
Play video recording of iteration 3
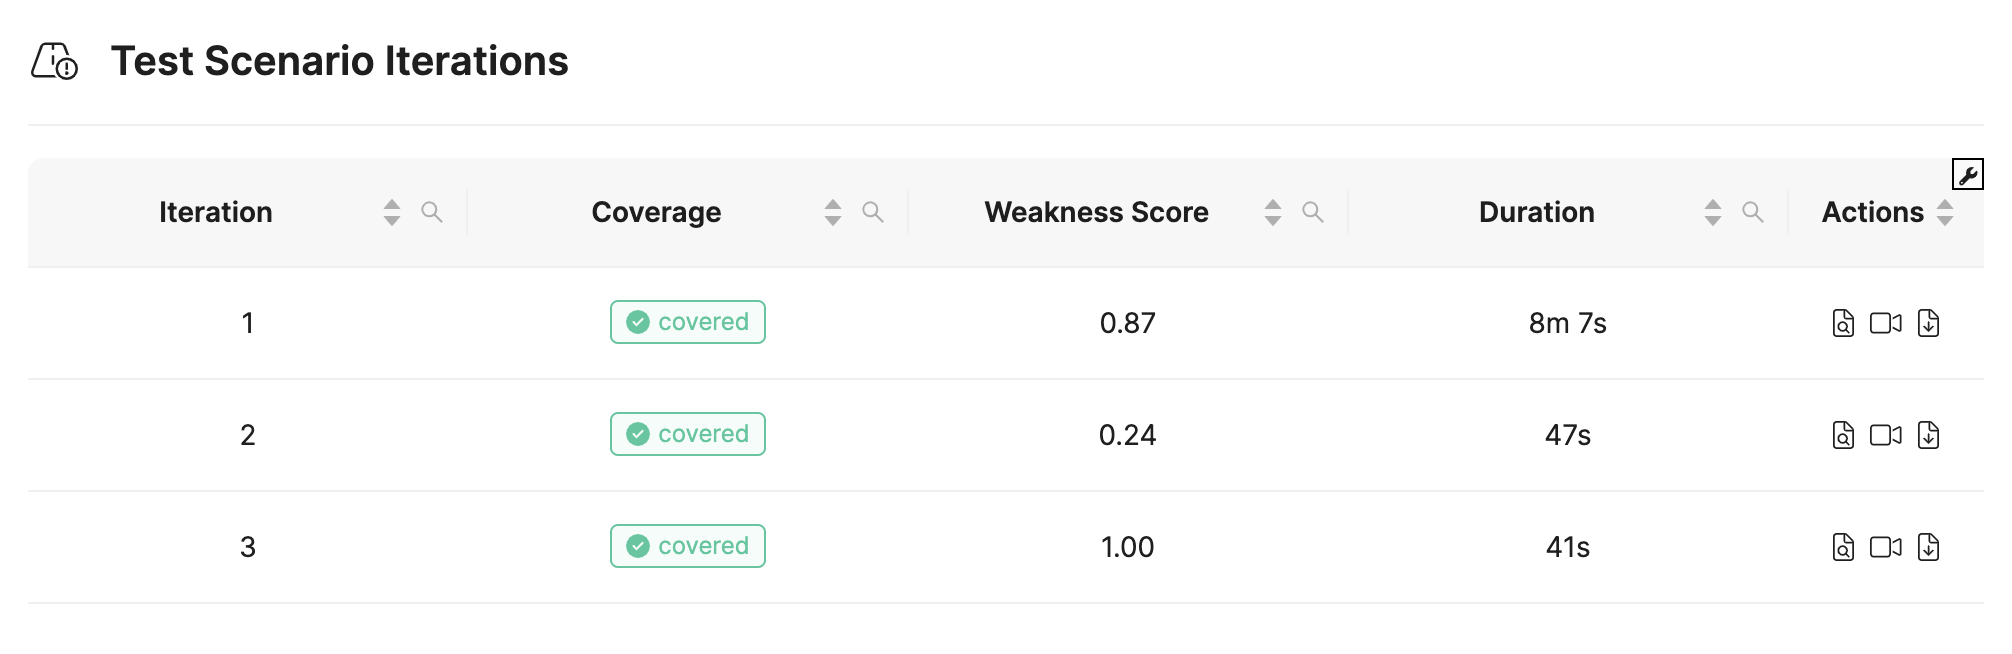click(x=1886, y=547)
